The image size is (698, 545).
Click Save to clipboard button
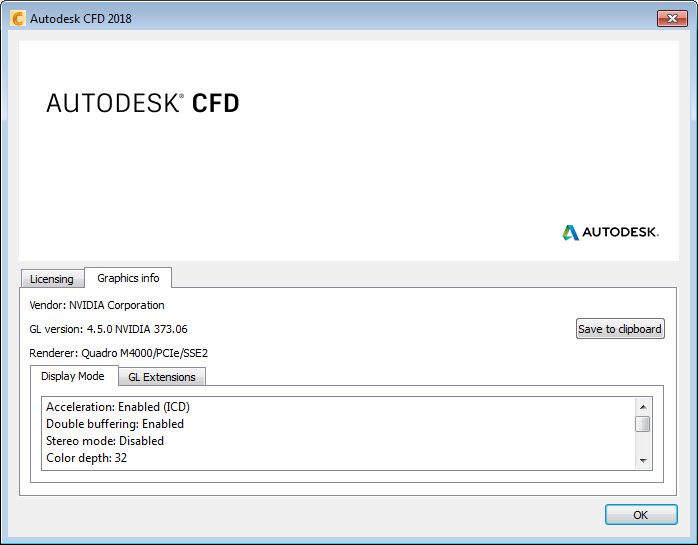pos(620,329)
